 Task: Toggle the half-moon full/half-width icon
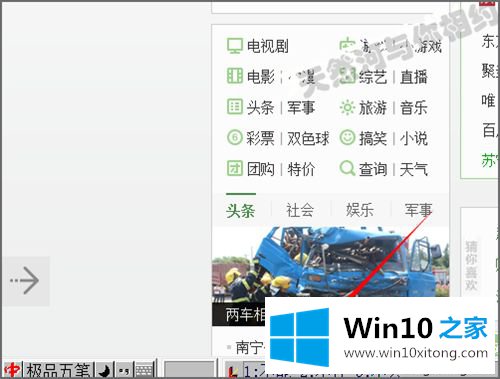pyautogui.click(x=105, y=370)
